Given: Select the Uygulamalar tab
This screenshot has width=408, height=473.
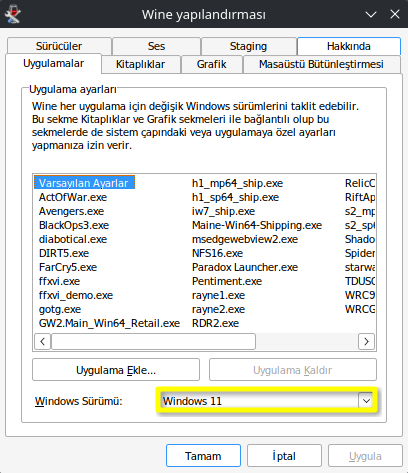Looking at the screenshot, I should (53, 63).
